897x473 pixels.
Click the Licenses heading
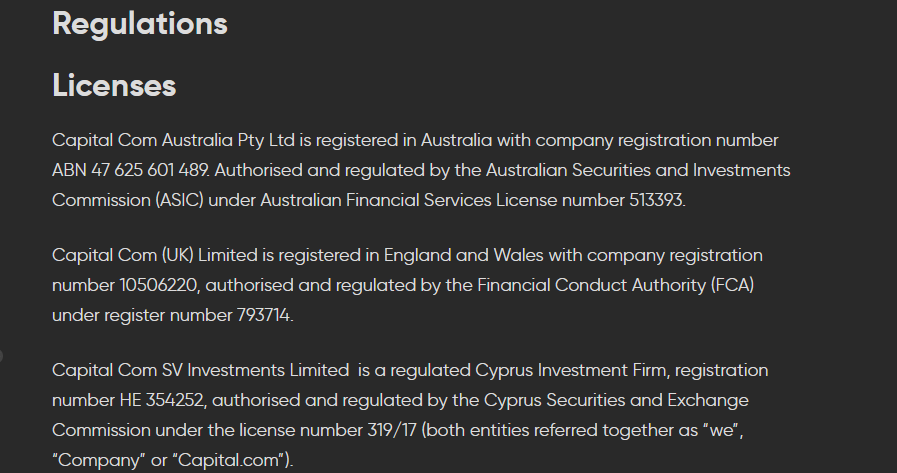[x=114, y=86]
